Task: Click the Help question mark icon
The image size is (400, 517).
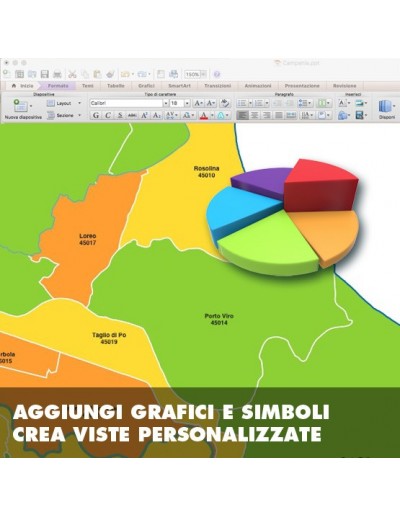Action: click(x=217, y=74)
